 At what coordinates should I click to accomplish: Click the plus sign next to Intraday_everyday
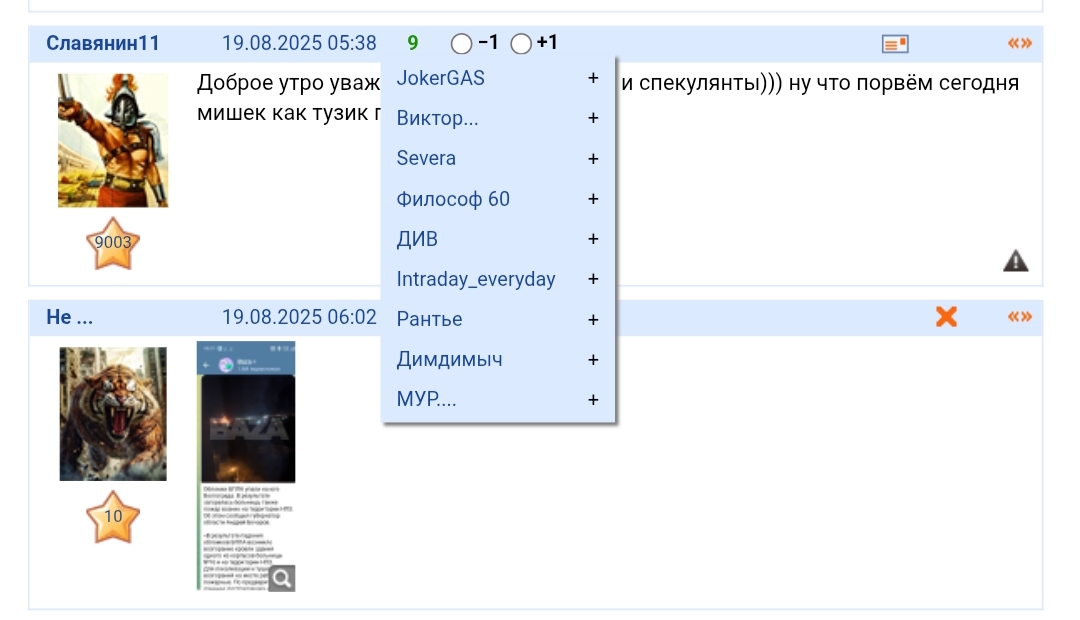tap(593, 279)
